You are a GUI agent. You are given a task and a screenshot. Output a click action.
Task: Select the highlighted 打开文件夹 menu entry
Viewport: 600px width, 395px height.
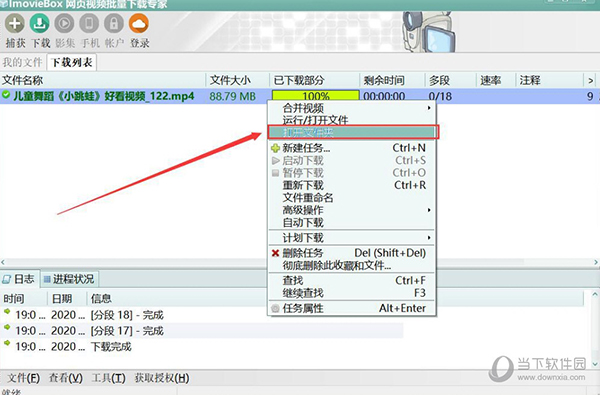353,132
